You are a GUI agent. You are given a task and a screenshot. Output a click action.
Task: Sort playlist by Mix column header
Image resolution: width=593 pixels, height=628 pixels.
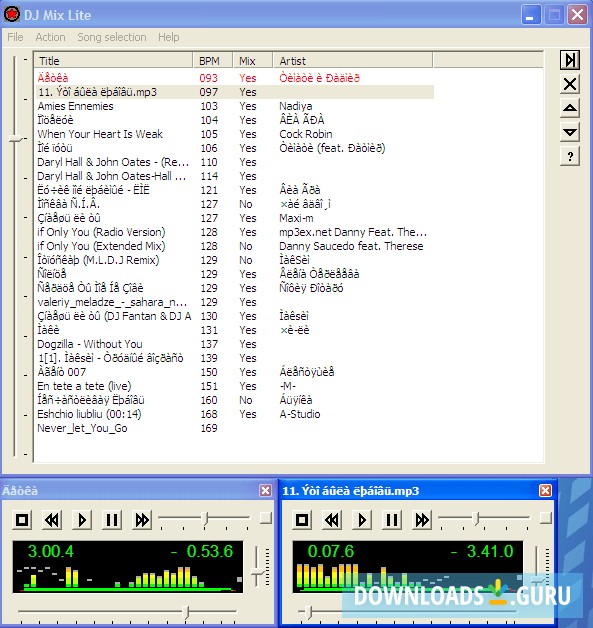coord(253,61)
